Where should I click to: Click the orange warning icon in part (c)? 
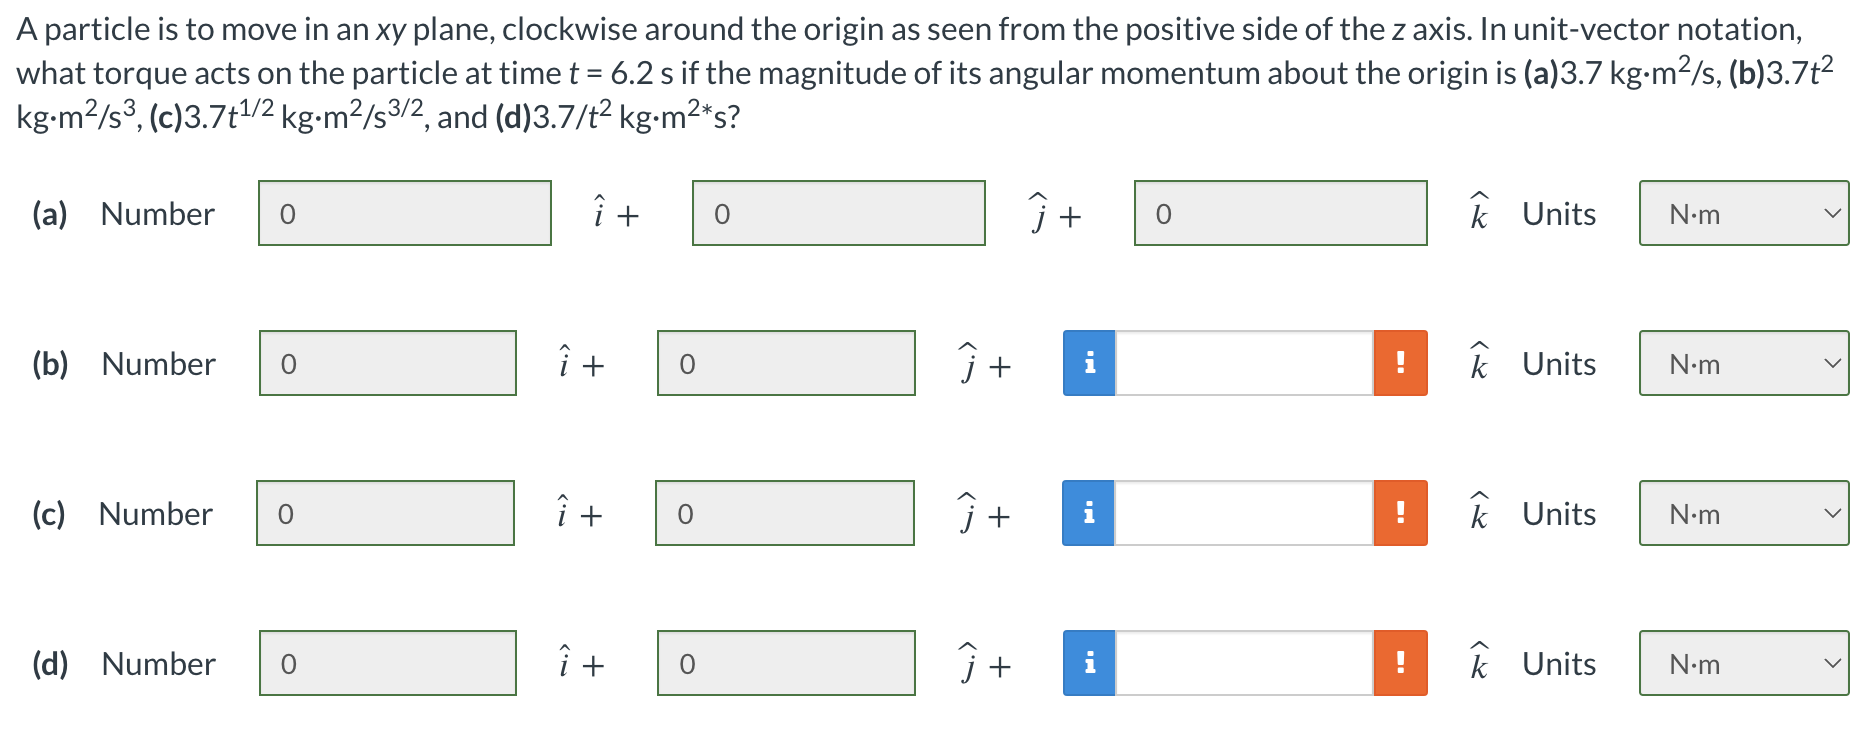pos(1400,514)
